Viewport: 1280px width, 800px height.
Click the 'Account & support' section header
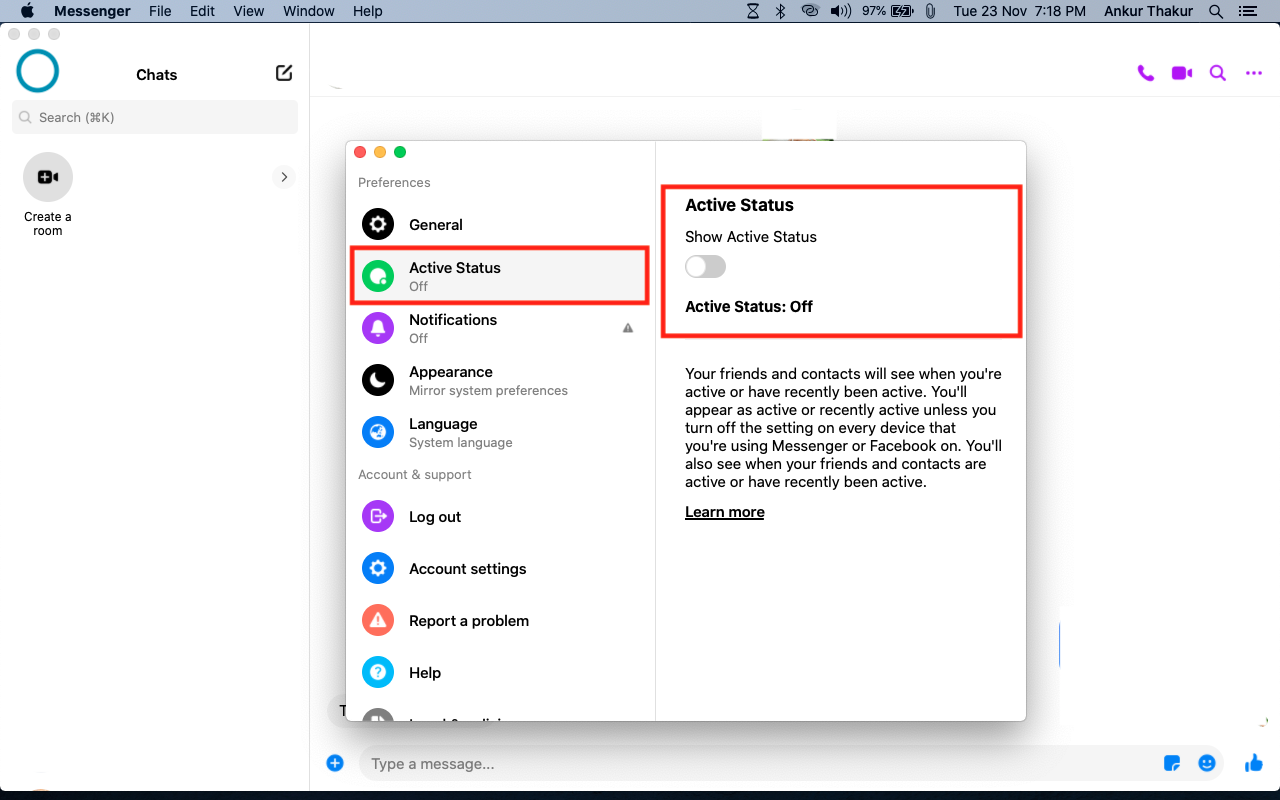tap(415, 474)
